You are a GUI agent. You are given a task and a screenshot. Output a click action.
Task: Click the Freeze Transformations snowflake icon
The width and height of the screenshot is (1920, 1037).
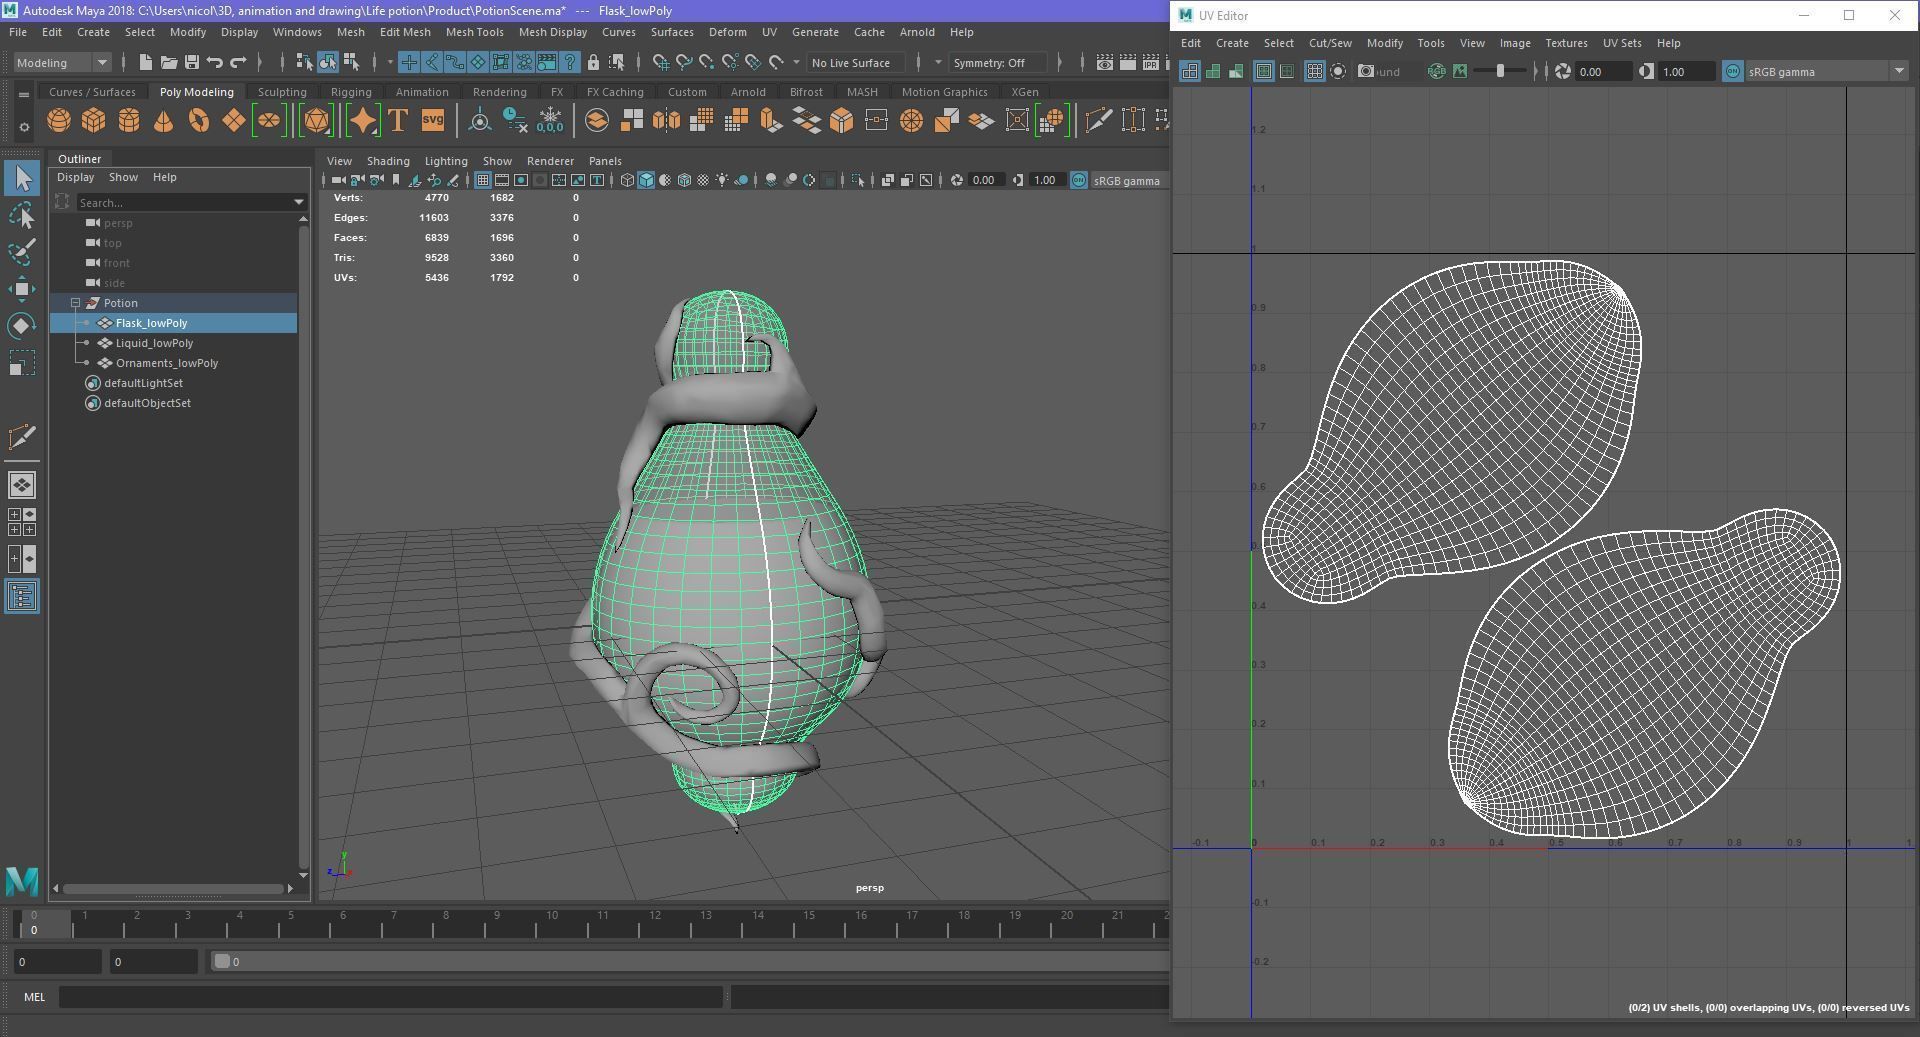click(550, 121)
